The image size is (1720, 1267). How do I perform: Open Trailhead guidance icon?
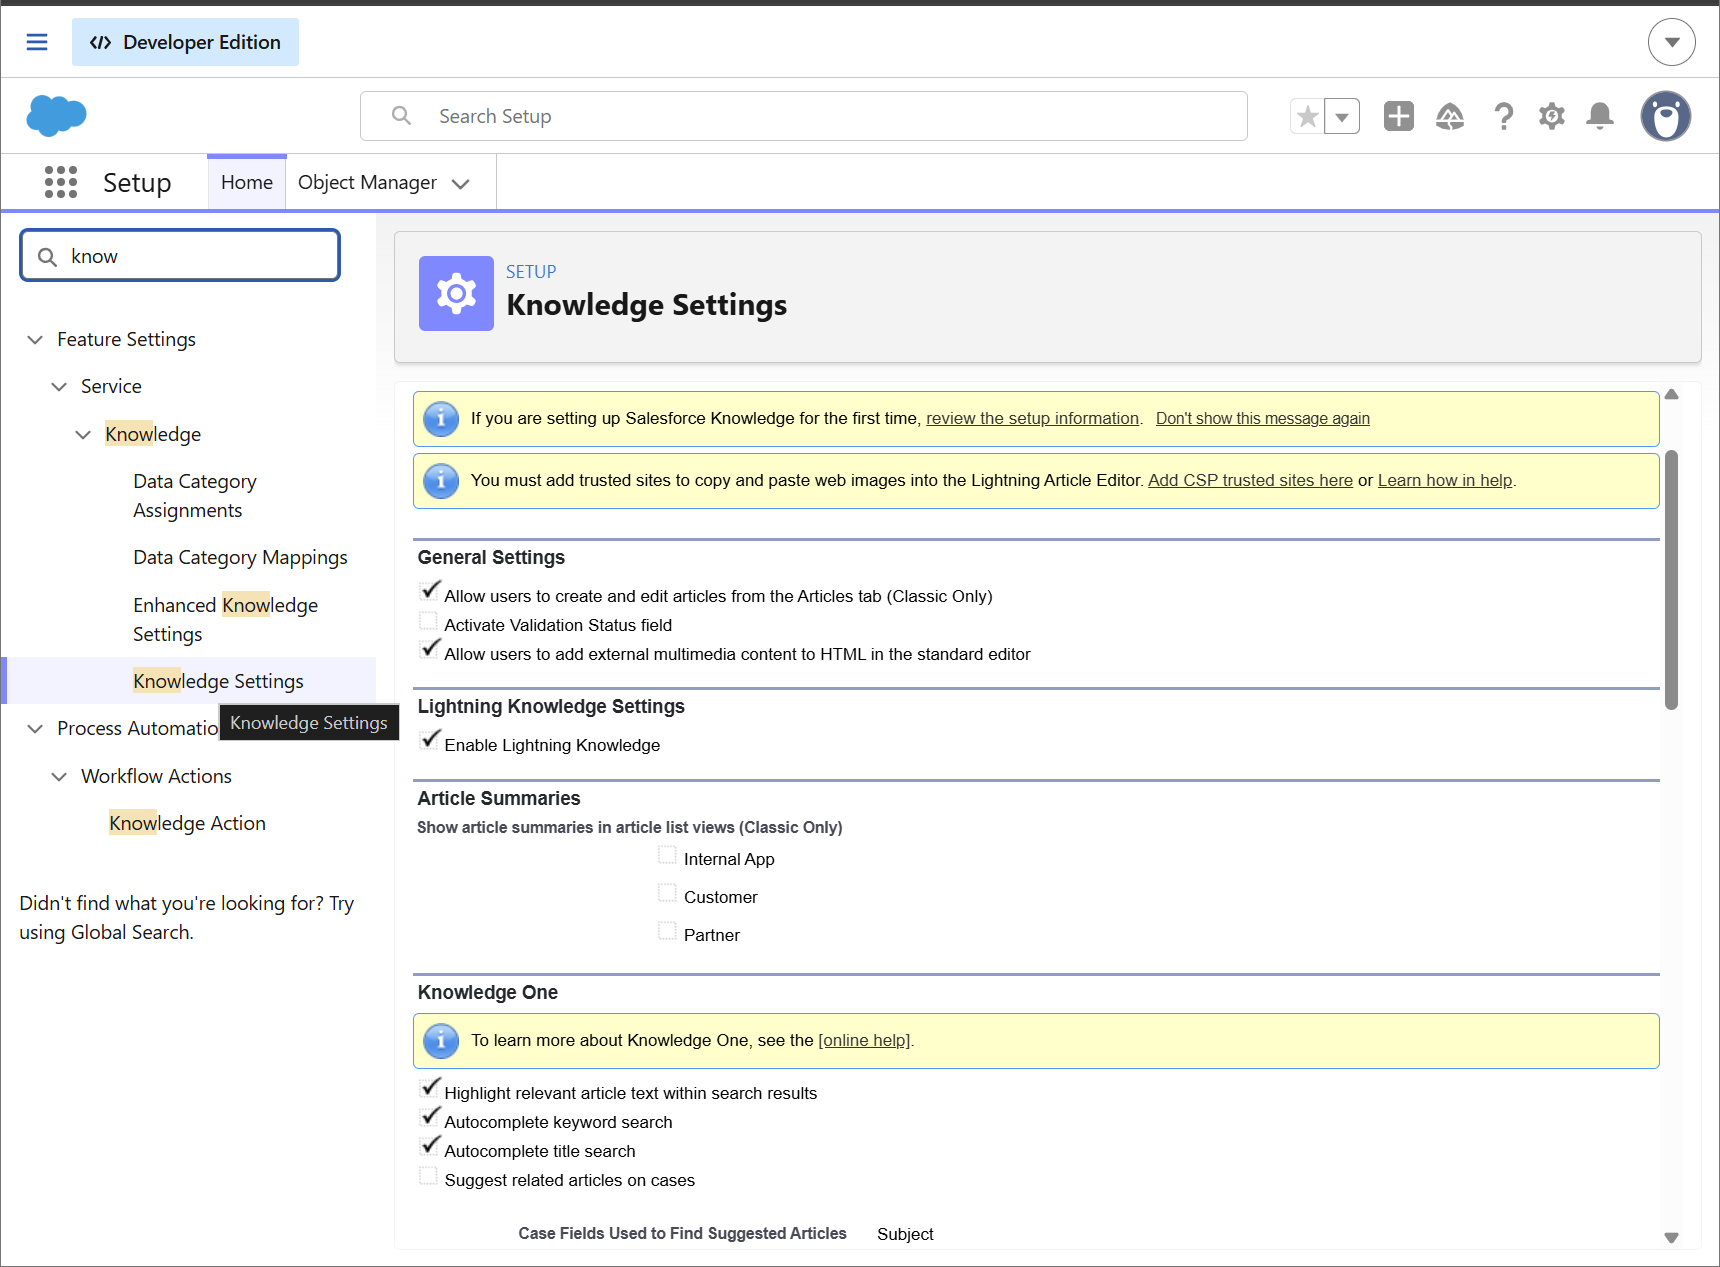coord(1450,116)
